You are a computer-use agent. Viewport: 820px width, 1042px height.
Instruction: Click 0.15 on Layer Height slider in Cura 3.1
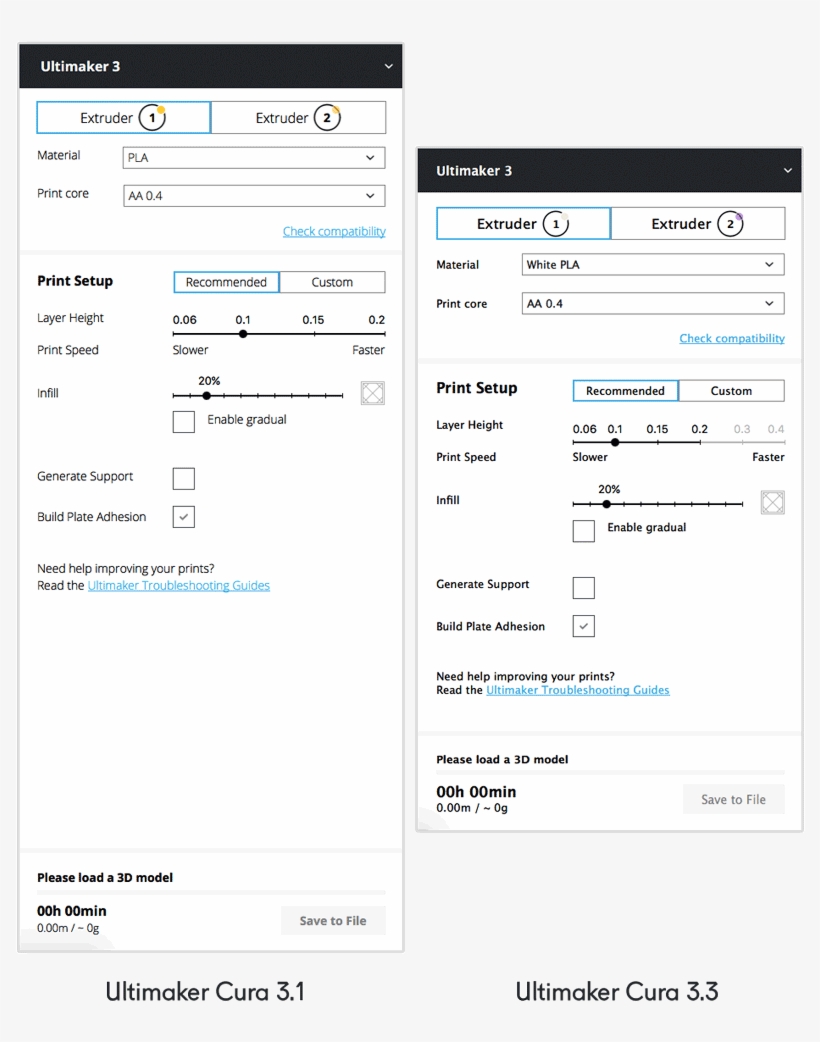(x=314, y=333)
